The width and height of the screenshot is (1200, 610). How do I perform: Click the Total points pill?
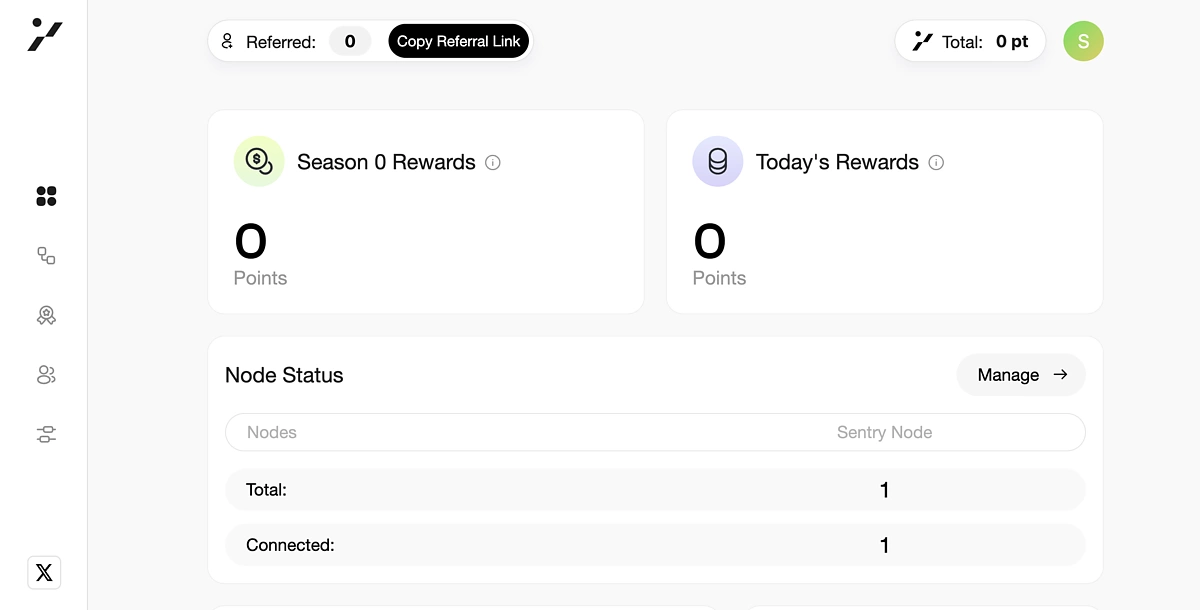click(x=970, y=42)
